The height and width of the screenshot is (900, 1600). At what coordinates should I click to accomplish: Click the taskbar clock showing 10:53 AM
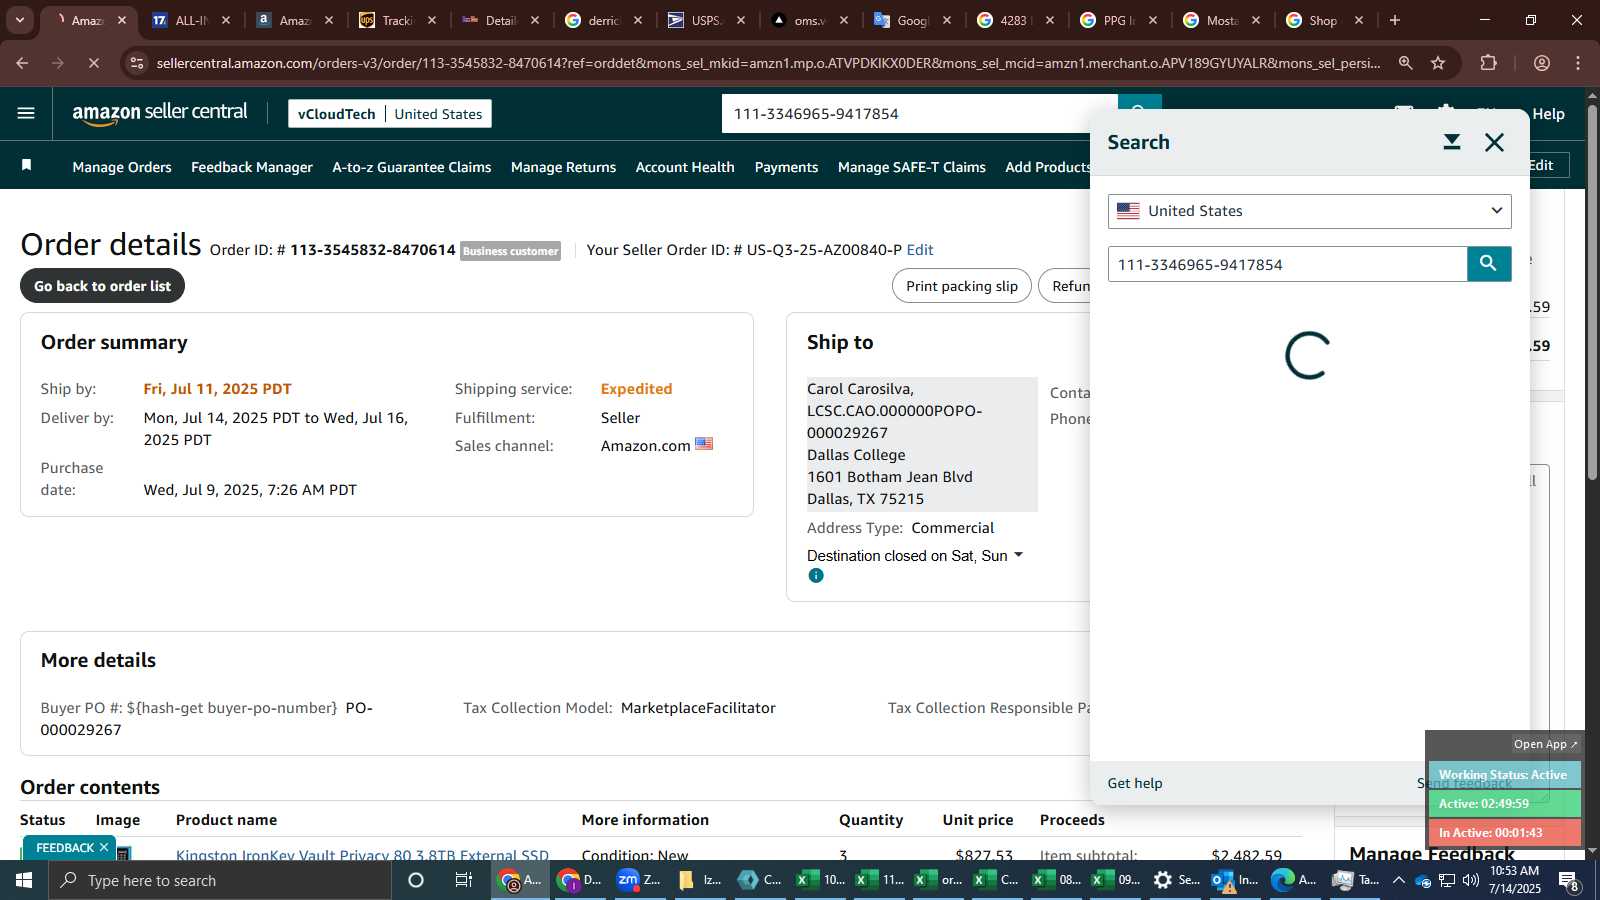click(1515, 880)
